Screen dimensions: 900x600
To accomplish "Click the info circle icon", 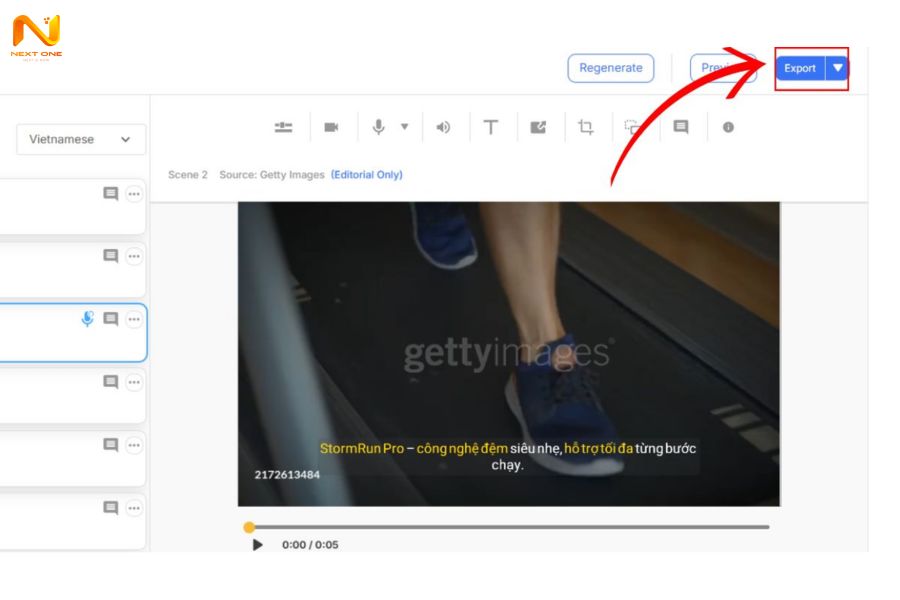I will [x=728, y=127].
